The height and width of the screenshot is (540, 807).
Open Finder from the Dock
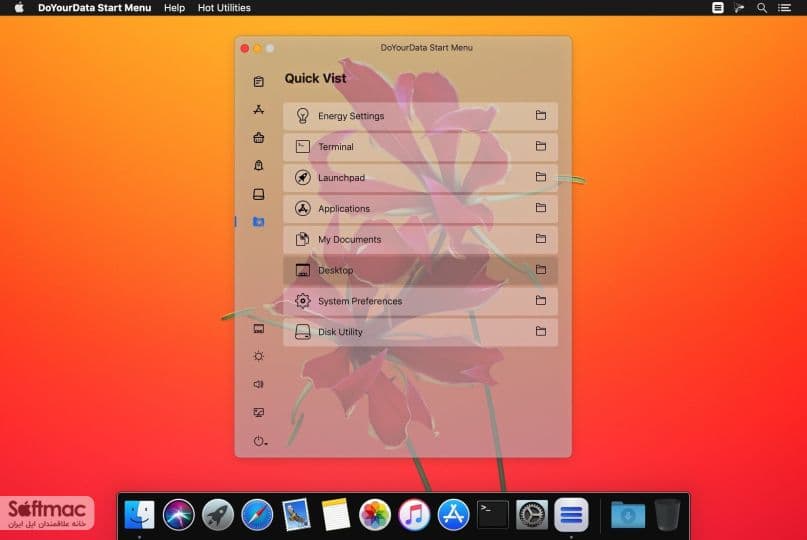[x=139, y=514]
